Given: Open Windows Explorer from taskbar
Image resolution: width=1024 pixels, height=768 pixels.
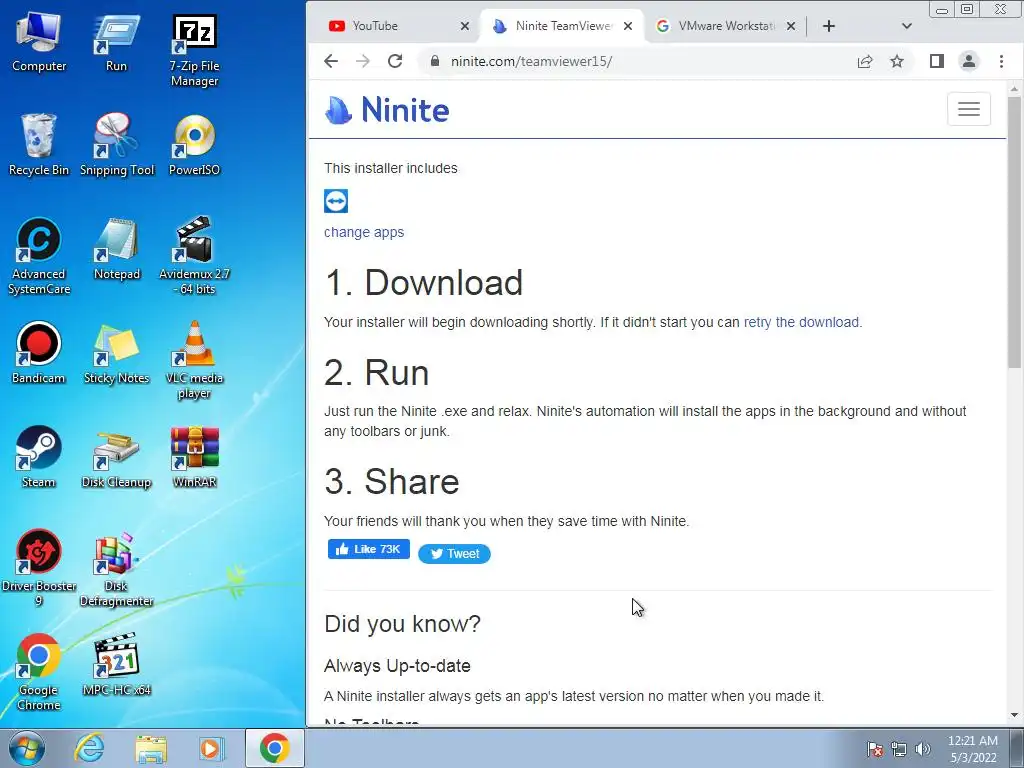Looking at the screenshot, I should click(151, 748).
